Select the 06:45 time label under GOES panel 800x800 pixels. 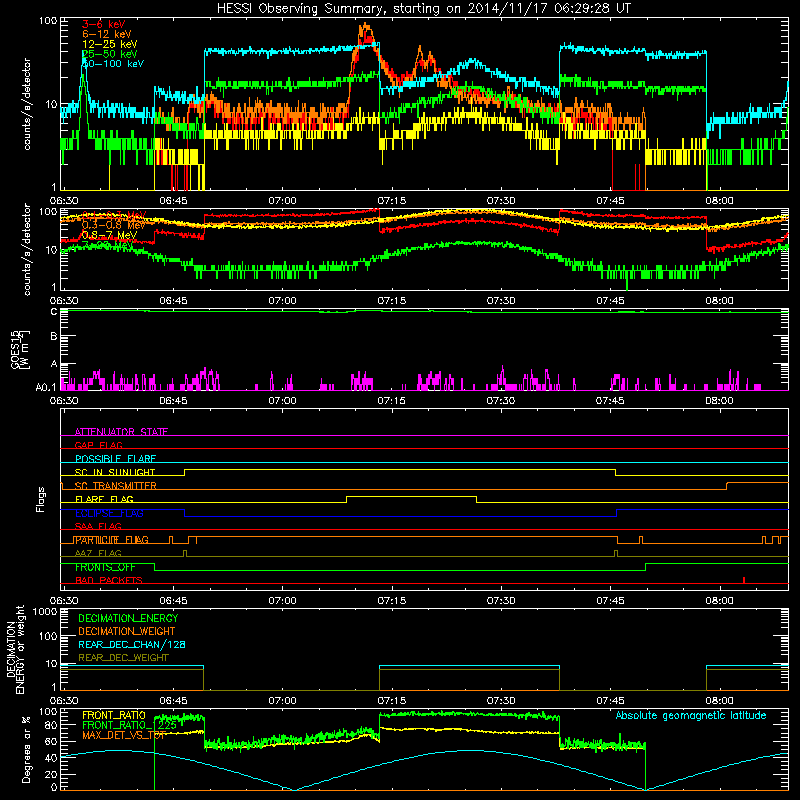[x=173, y=401]
